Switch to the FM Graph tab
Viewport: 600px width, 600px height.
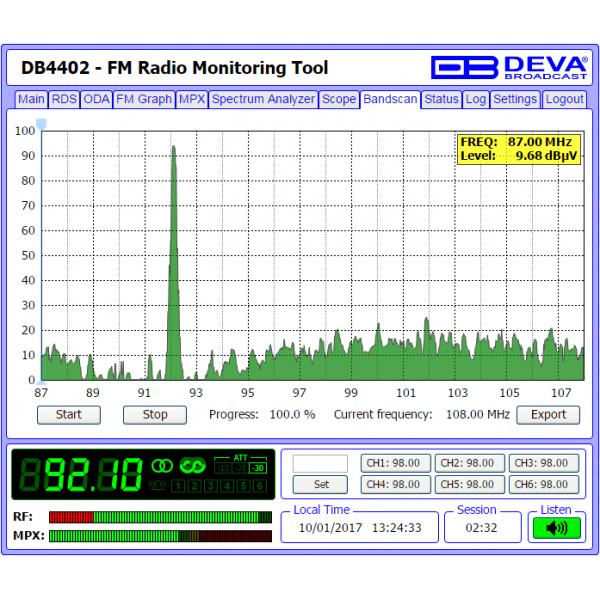point(144,99)
